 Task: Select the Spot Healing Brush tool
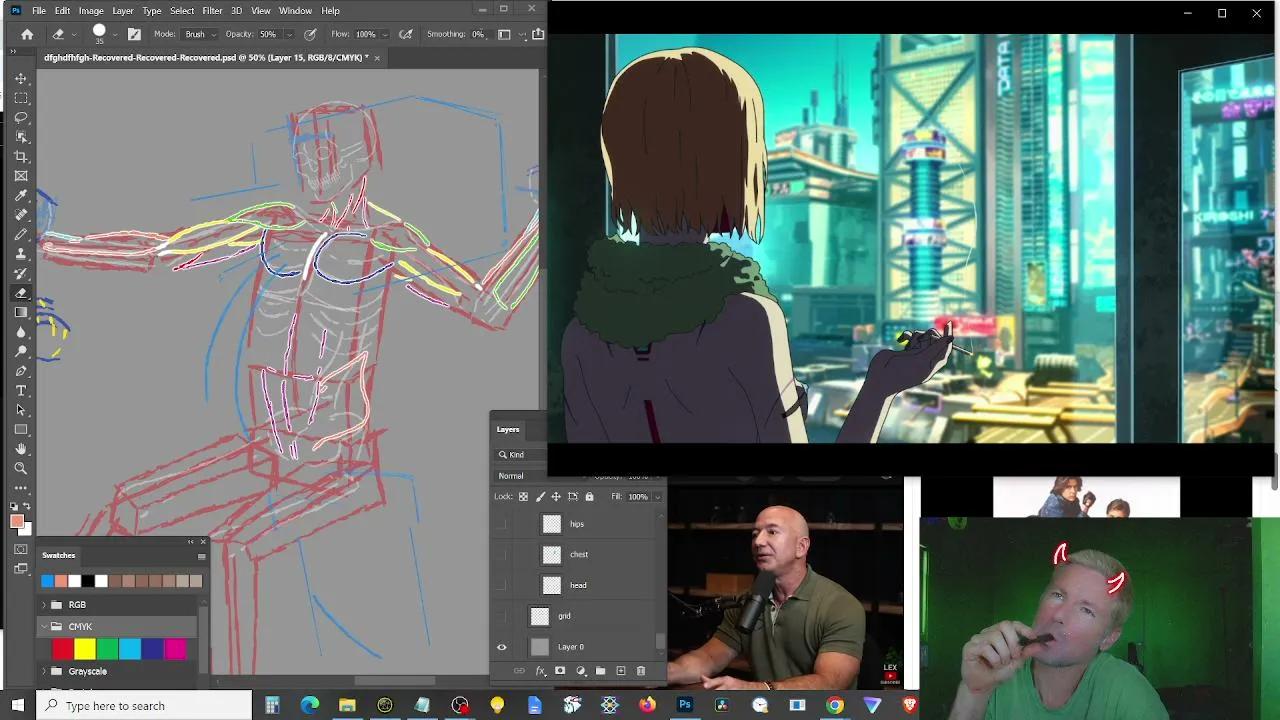pyautogui.click(x=21, y=215)
